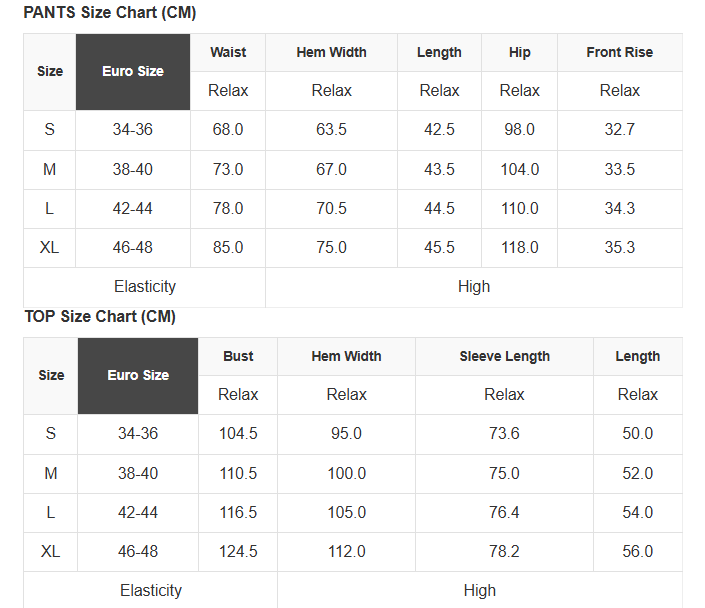Click the Elasticity label in the pants chart

click(145, 287)
